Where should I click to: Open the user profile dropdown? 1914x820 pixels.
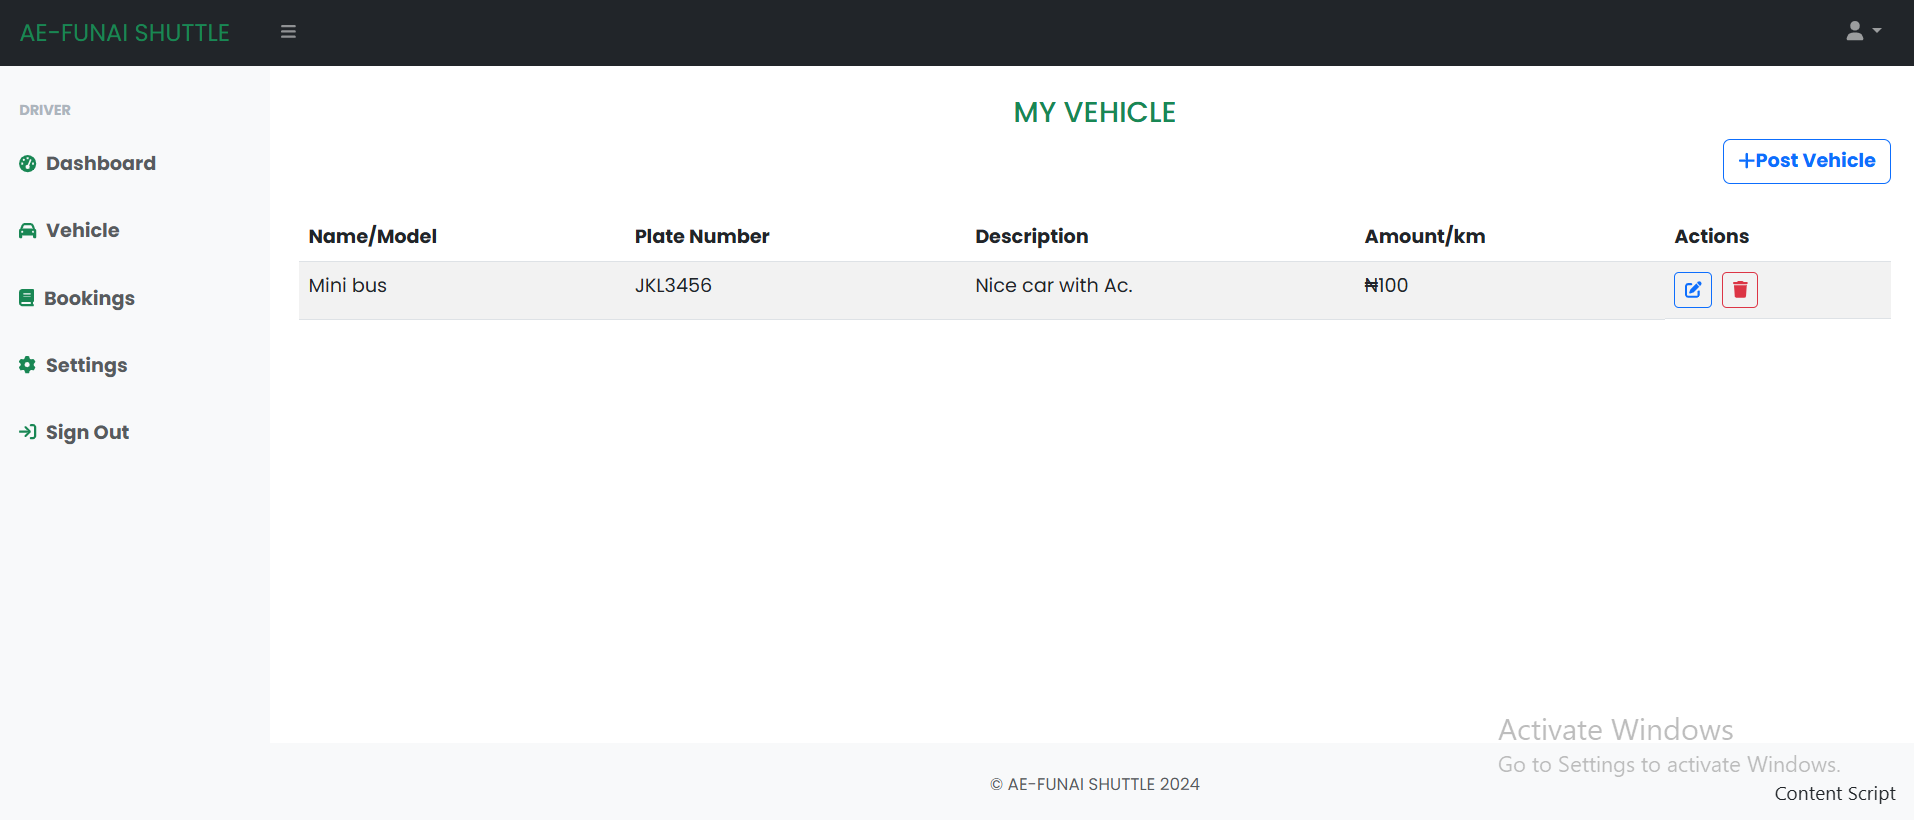point(1862,32)
